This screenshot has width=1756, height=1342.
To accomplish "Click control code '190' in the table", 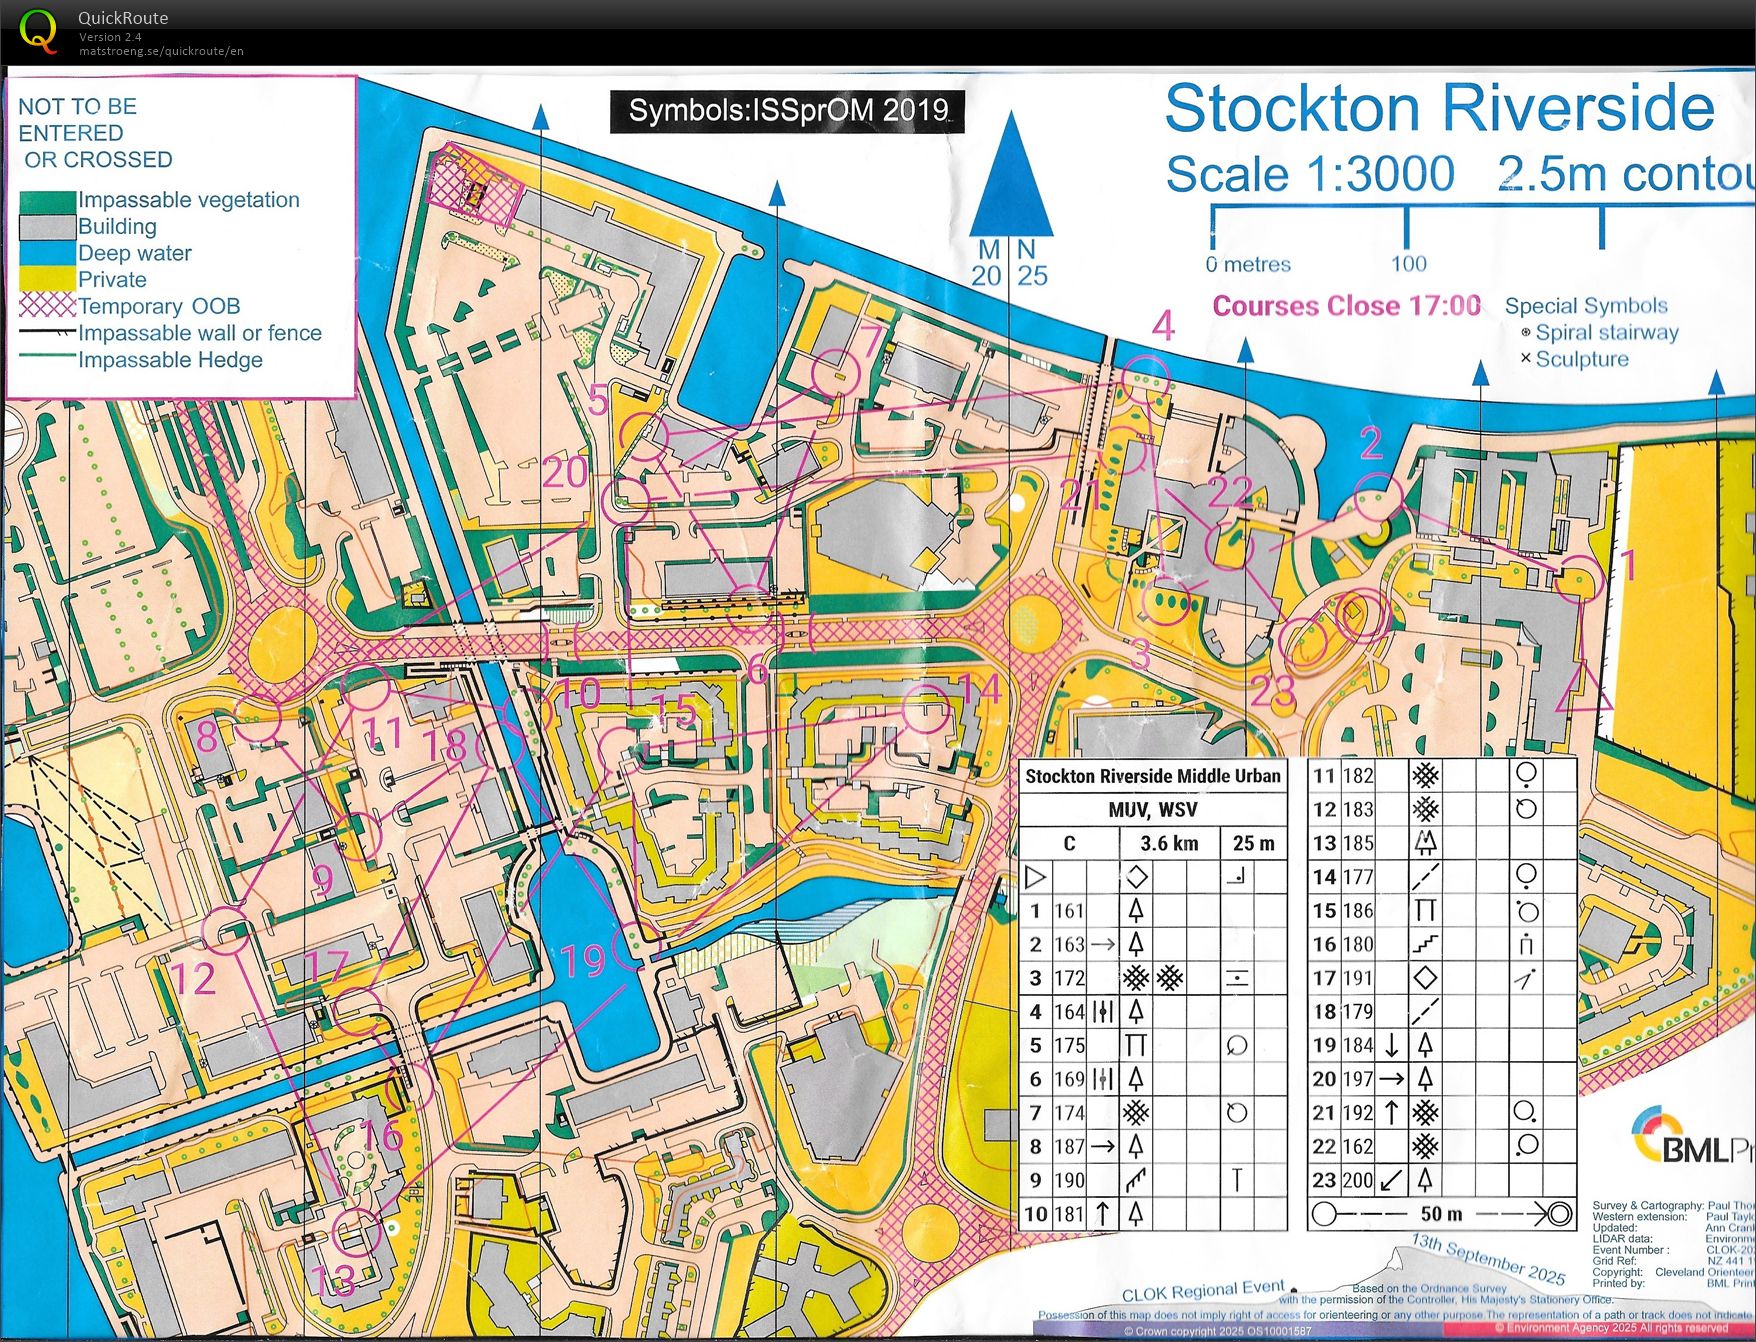I will (x=1069, y=1181).
